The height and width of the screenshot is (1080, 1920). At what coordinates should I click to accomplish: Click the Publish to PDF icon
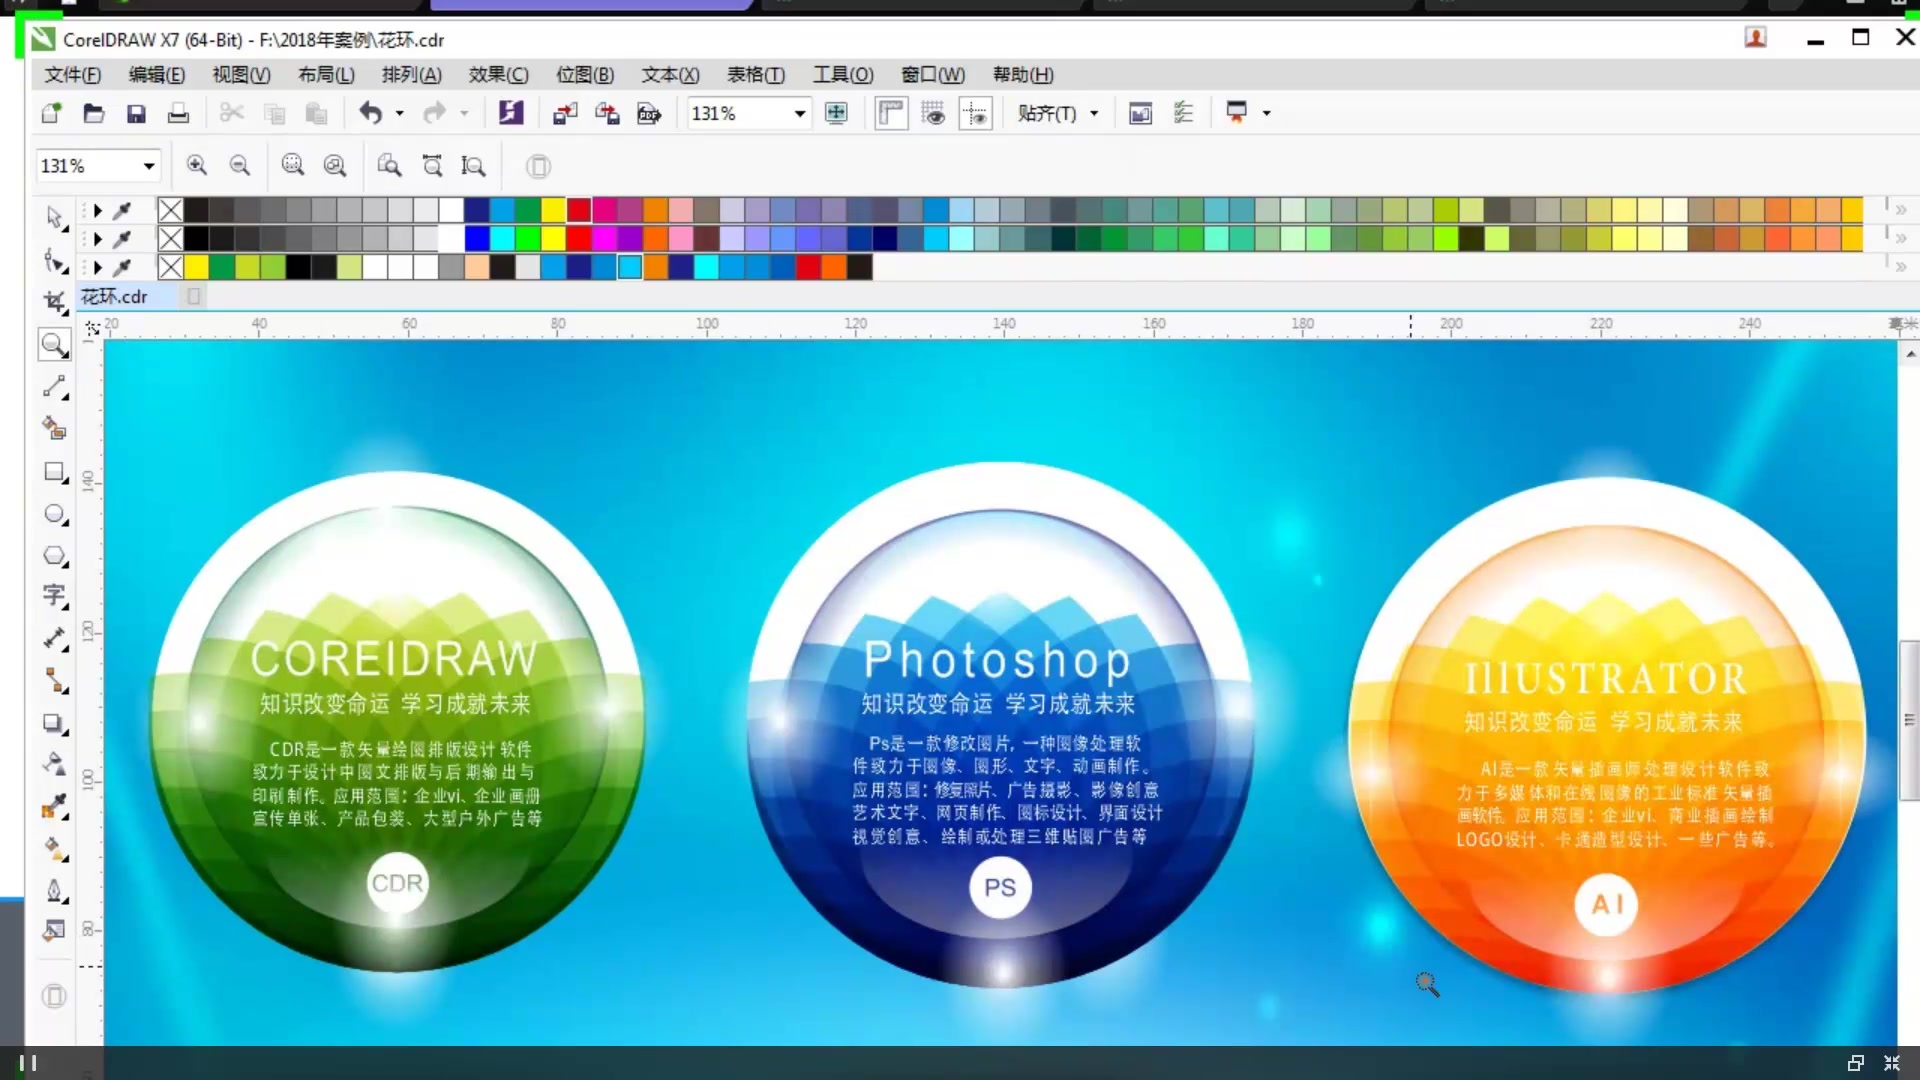click(649, 114)
